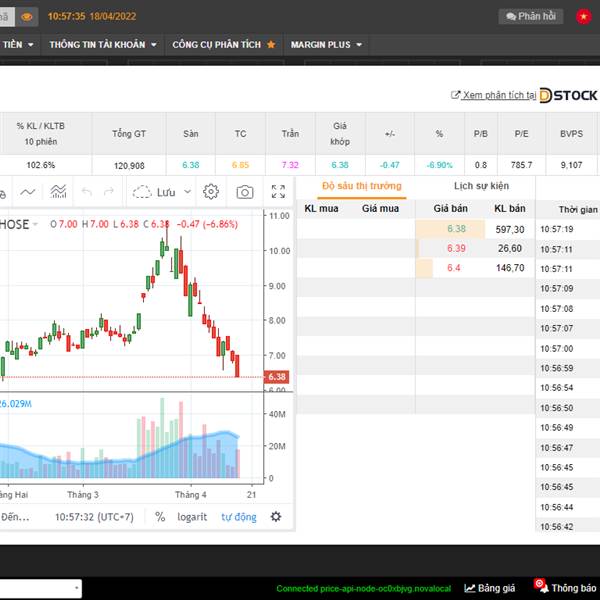This screenshot has width=600, height=600.
Task: Open THÔNG TIN TÀI KHOẢN menu
Action: [103, 45]
